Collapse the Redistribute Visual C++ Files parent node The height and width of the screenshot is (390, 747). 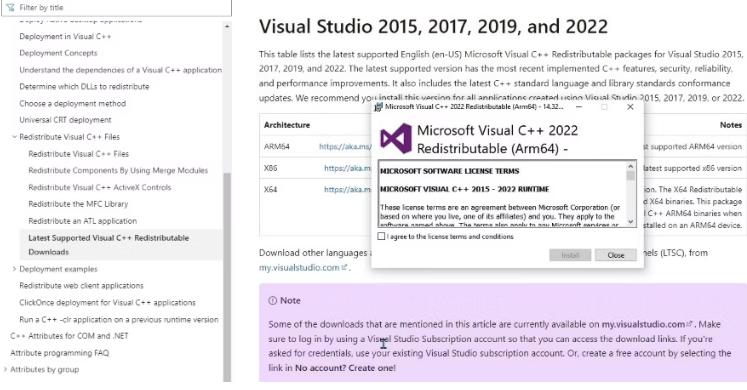[14, 137]
